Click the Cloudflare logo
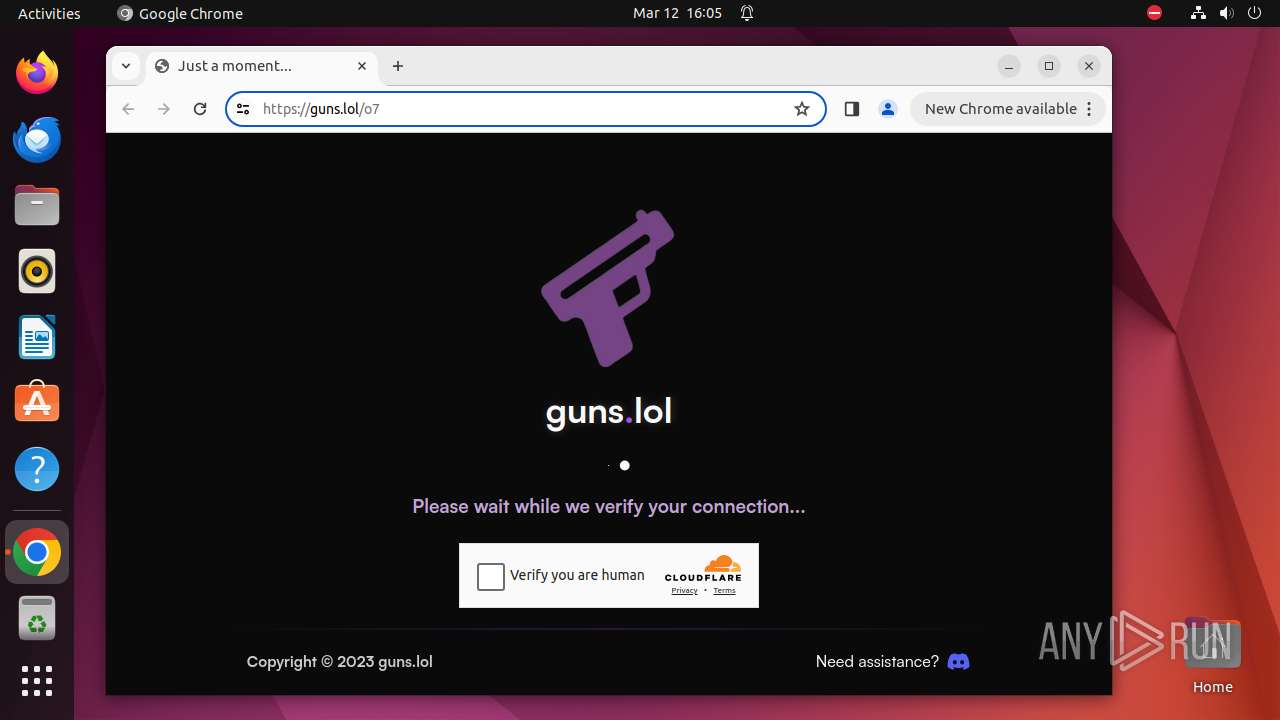This screenshot has width=1280, height=720. 704,569
